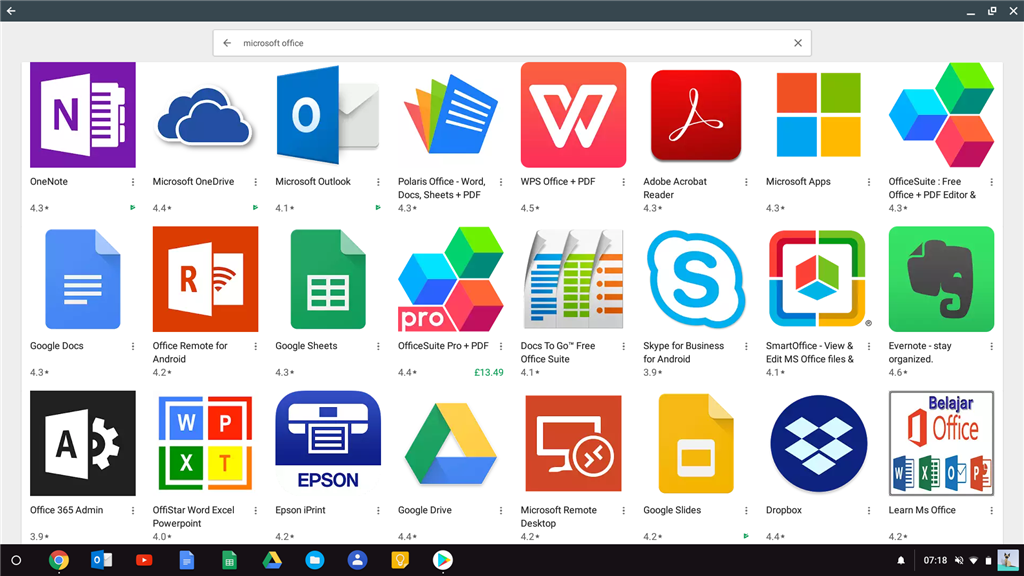1024x576 pixels.
Task: Select the Epson iPrint app icon
Action: pyautogui.click(x=328, y=443)
